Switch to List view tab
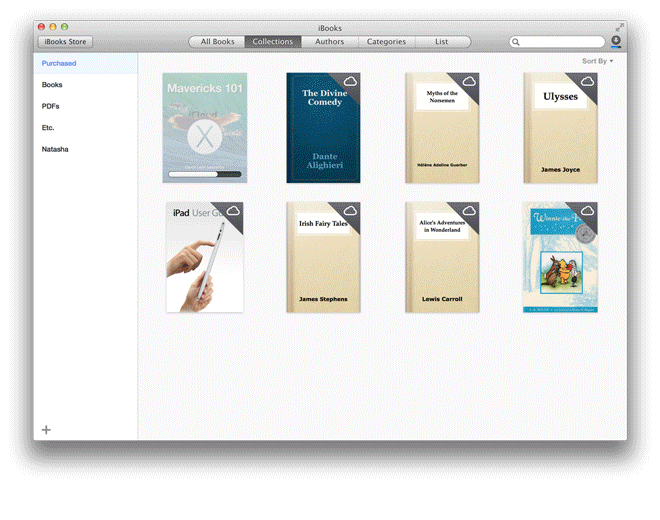 pyautogui.click(x=442, y=42)
